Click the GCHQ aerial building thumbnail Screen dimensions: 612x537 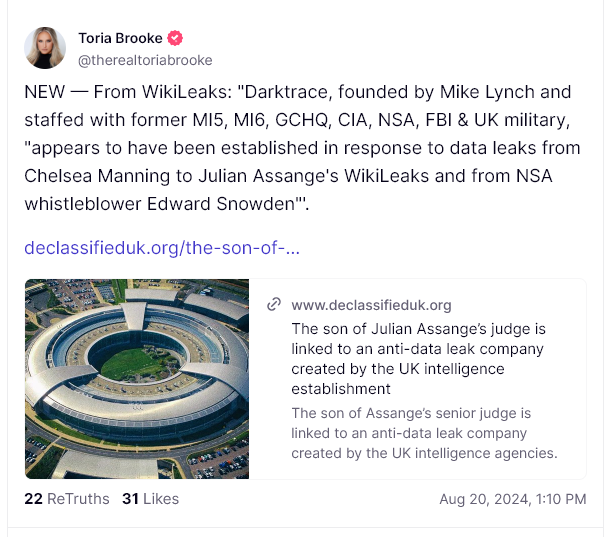(137, 378)
